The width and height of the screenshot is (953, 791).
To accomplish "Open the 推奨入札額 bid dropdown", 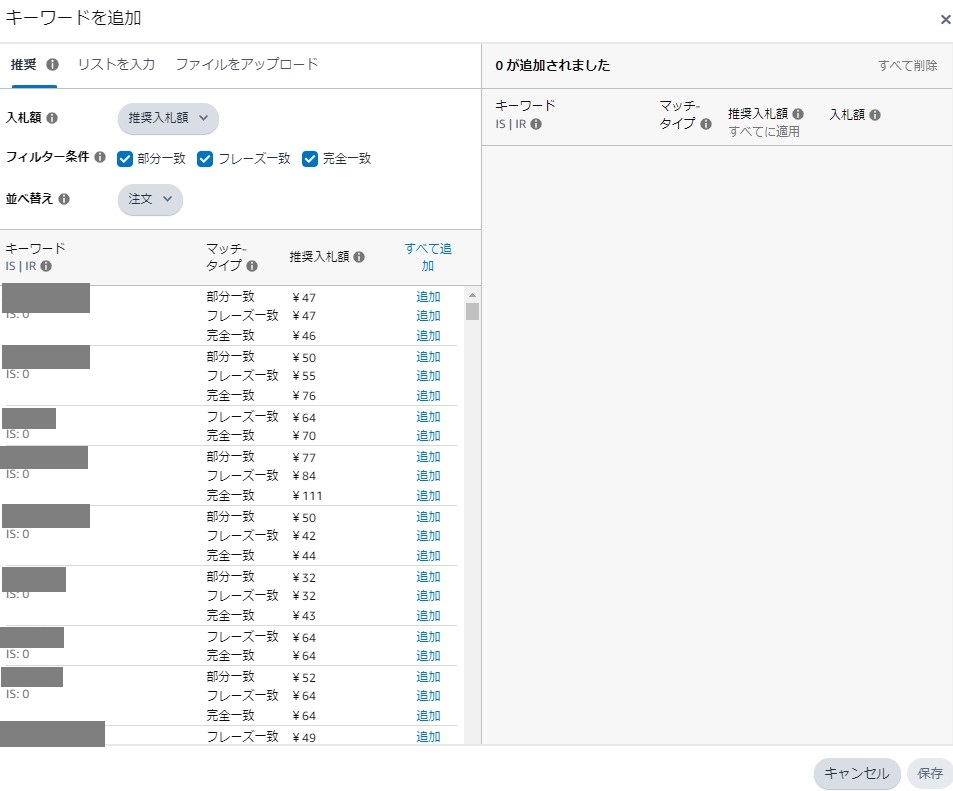I will point(168,118).
